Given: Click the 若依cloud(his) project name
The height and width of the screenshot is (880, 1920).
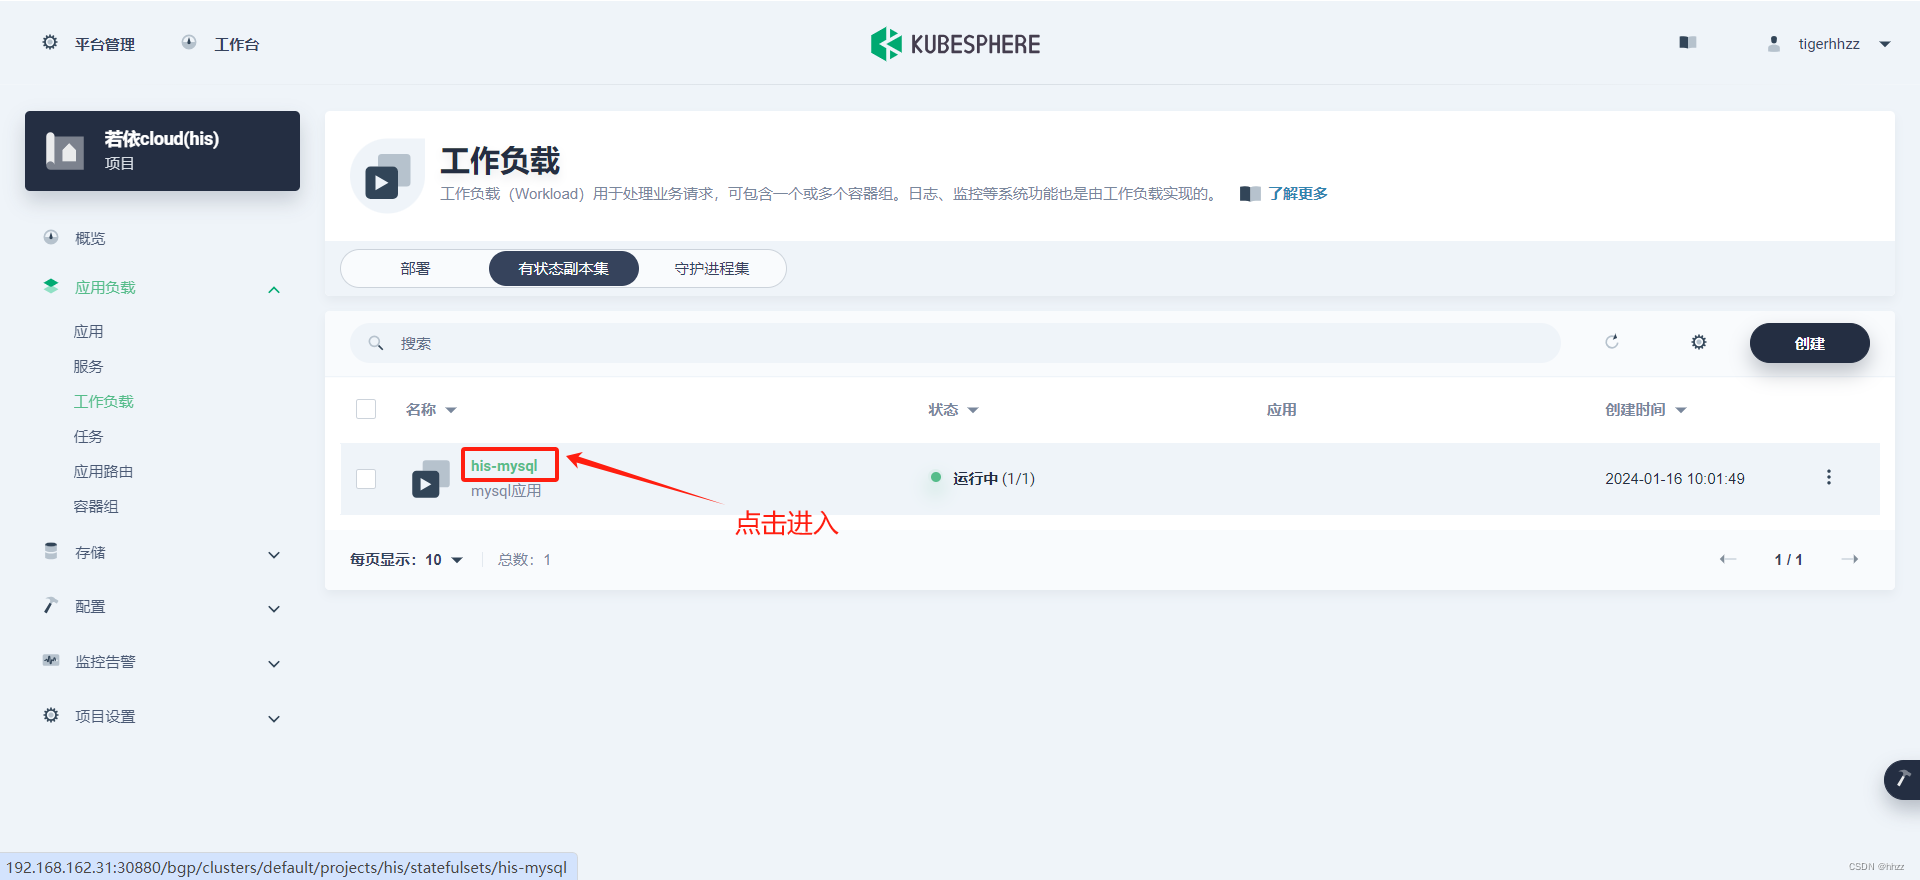Looking at the screenshot, I should [161, 139].
